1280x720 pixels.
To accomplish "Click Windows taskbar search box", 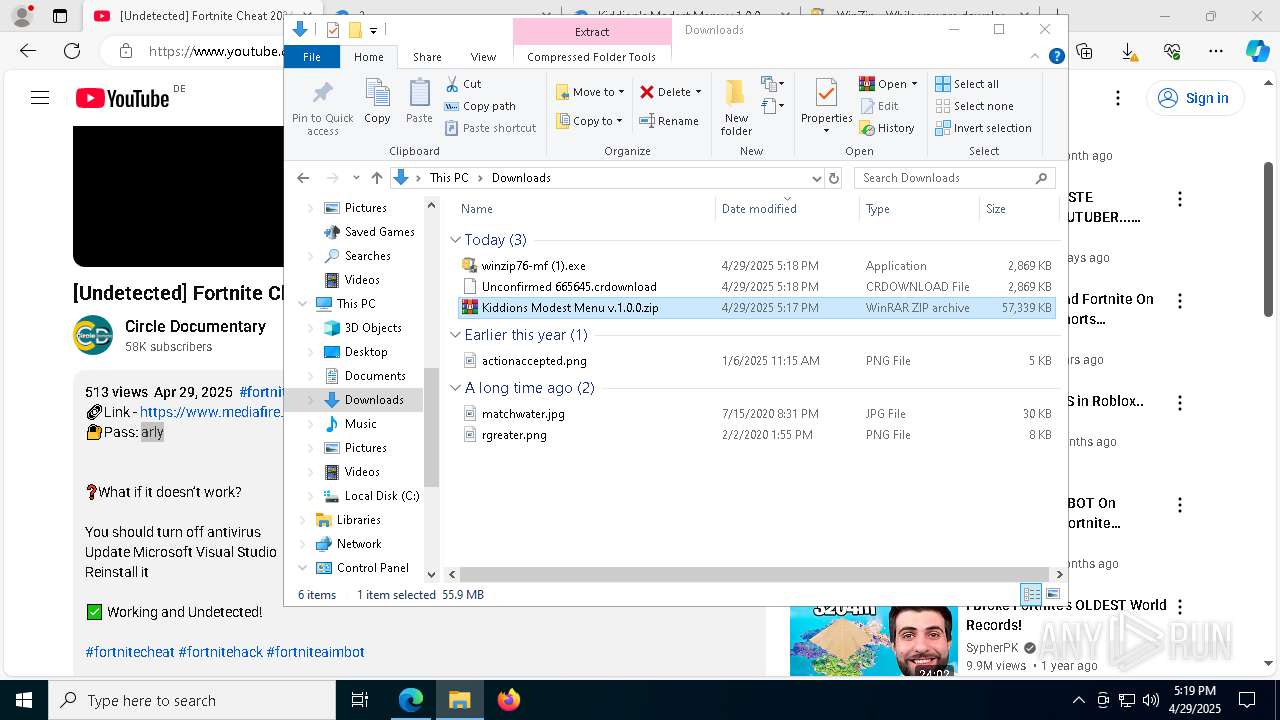I will pyautogui.click(x=192, y=700).
